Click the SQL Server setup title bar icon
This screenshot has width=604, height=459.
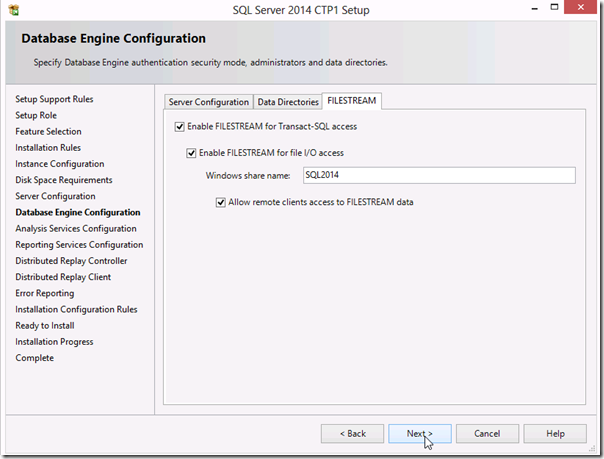pos(14,10)
